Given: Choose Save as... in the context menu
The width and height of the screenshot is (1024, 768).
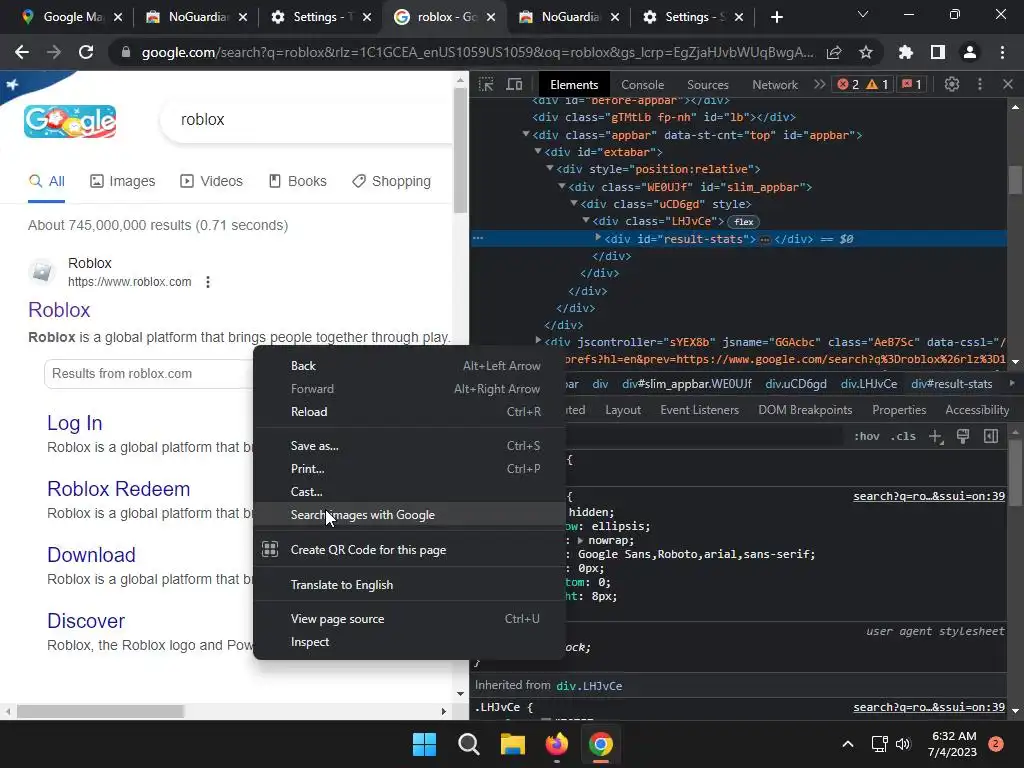Looking at the screenshot, I should (409, 445).
